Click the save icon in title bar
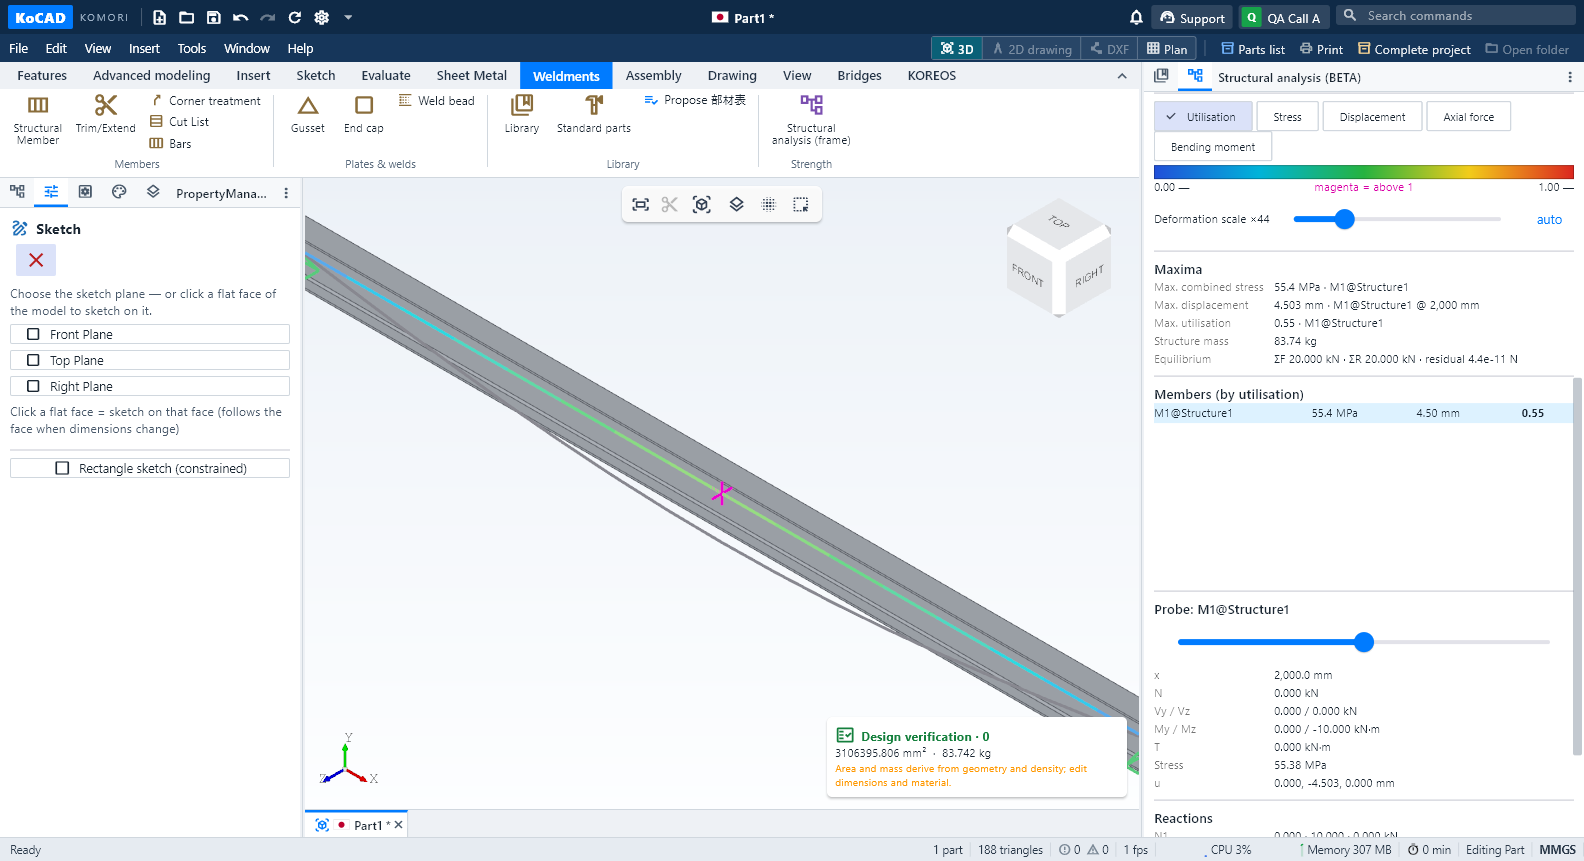 tap(213, 17)
